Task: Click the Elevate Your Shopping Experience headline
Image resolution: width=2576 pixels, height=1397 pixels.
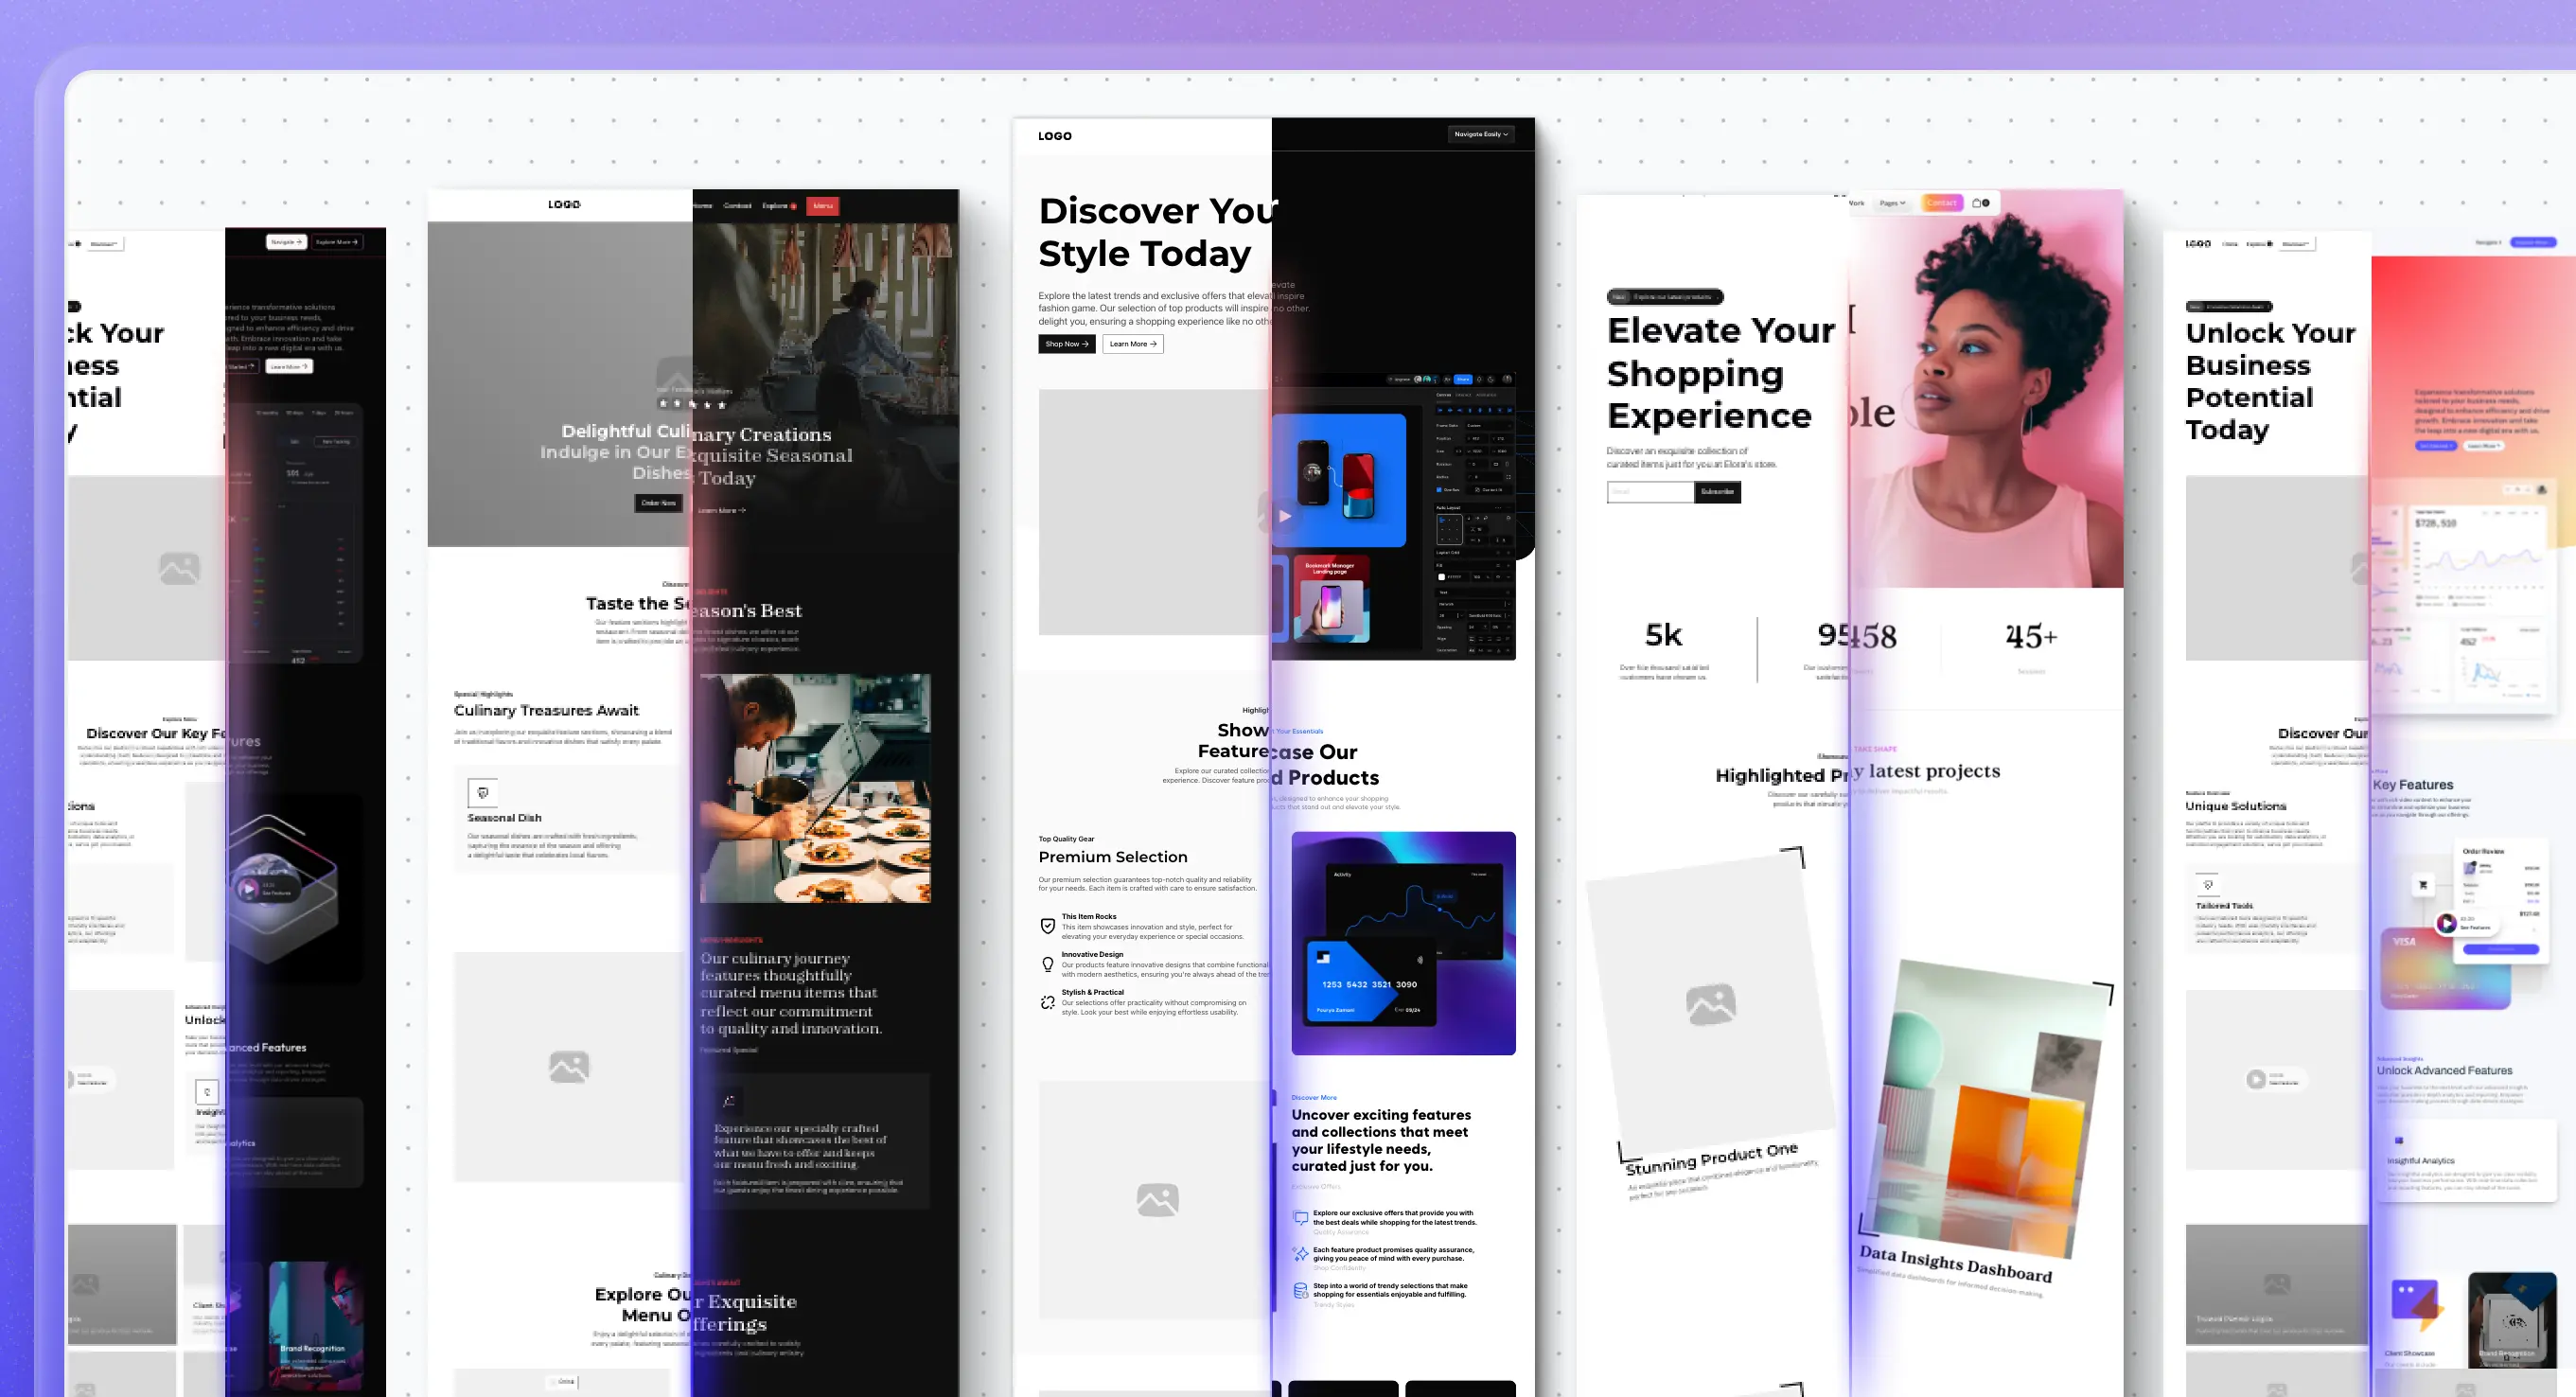Action: coord(1721,373)
